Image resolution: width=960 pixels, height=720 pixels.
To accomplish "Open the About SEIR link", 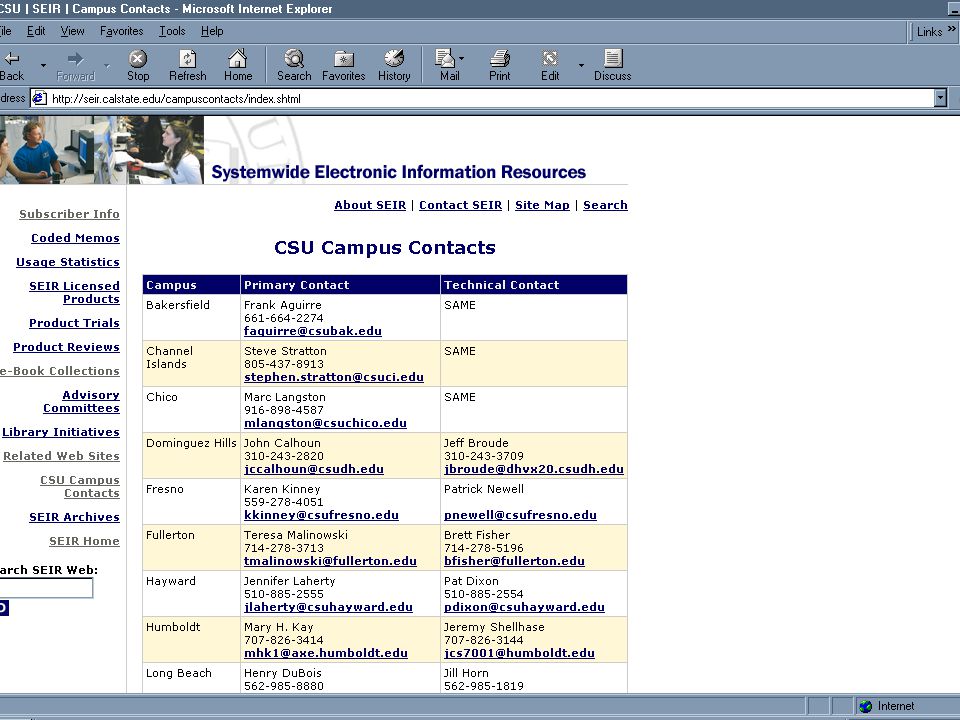I will pyautogui.click(x=370, y=205).
